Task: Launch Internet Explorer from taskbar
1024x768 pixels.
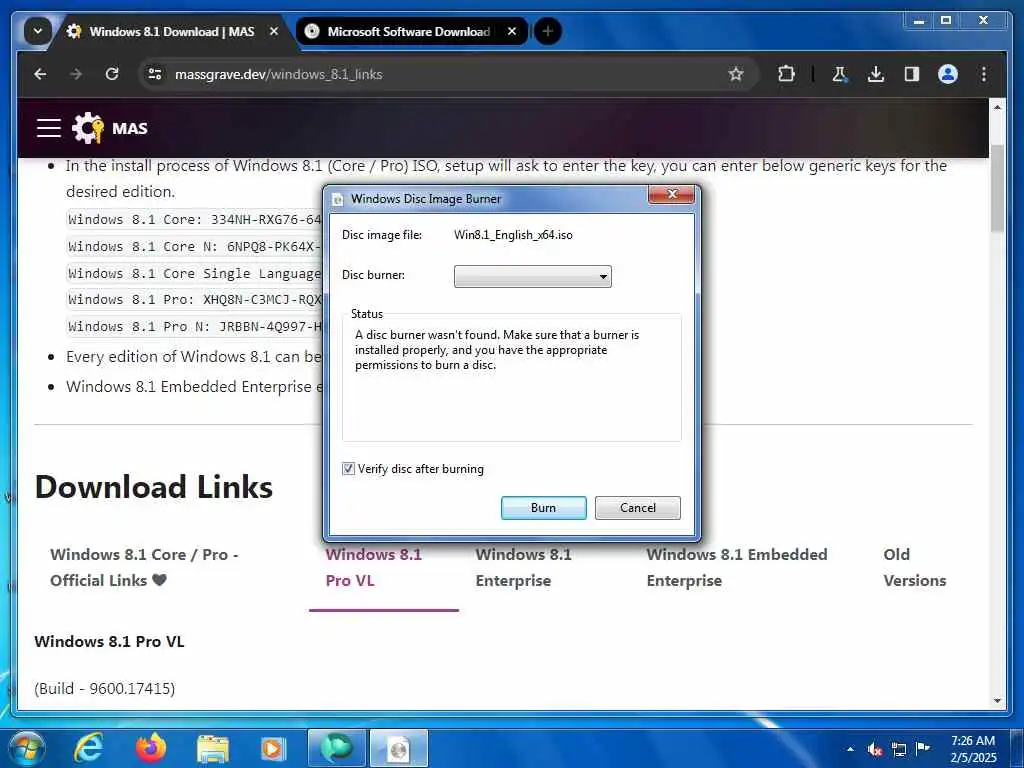Action: [x=88, y=748]
